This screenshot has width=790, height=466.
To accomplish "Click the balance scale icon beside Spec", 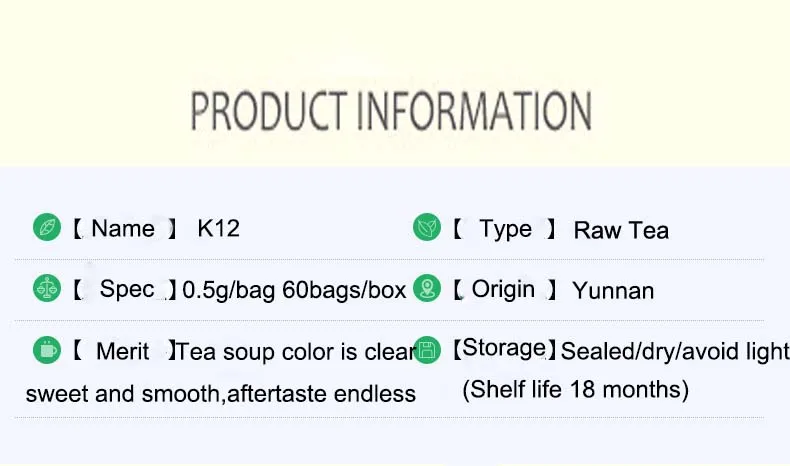I will tap(46, 289).
